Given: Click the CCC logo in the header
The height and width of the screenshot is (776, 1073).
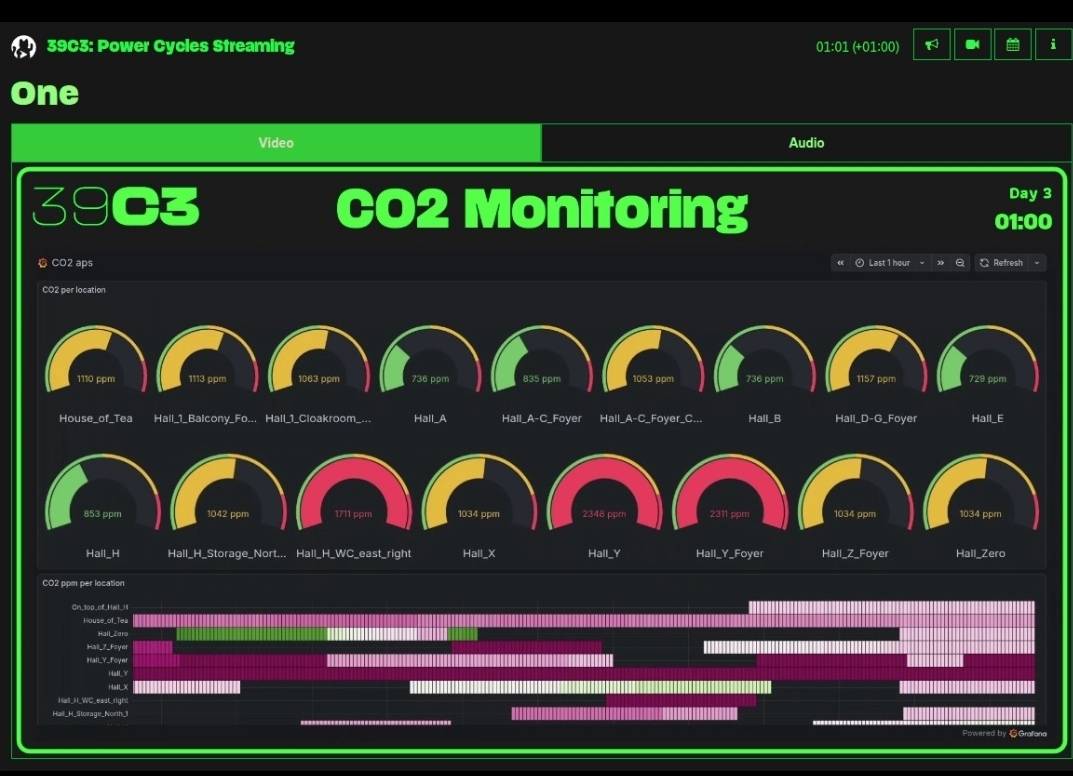Looking at the screenshot, I should (23, 46).
